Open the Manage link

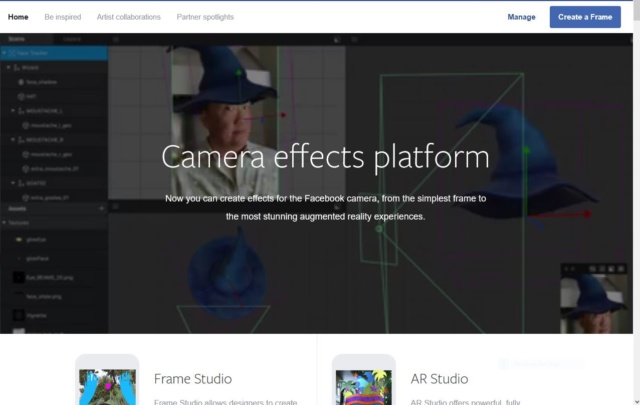[521, 17]
